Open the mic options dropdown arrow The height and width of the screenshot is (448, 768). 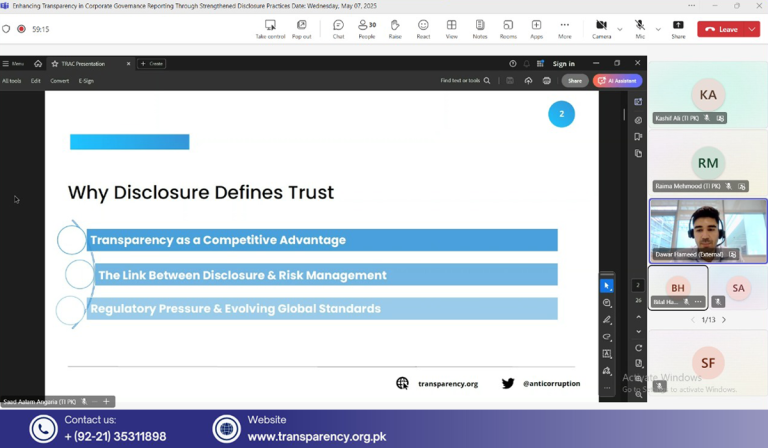pyautogui.click(x=657, y=29)
